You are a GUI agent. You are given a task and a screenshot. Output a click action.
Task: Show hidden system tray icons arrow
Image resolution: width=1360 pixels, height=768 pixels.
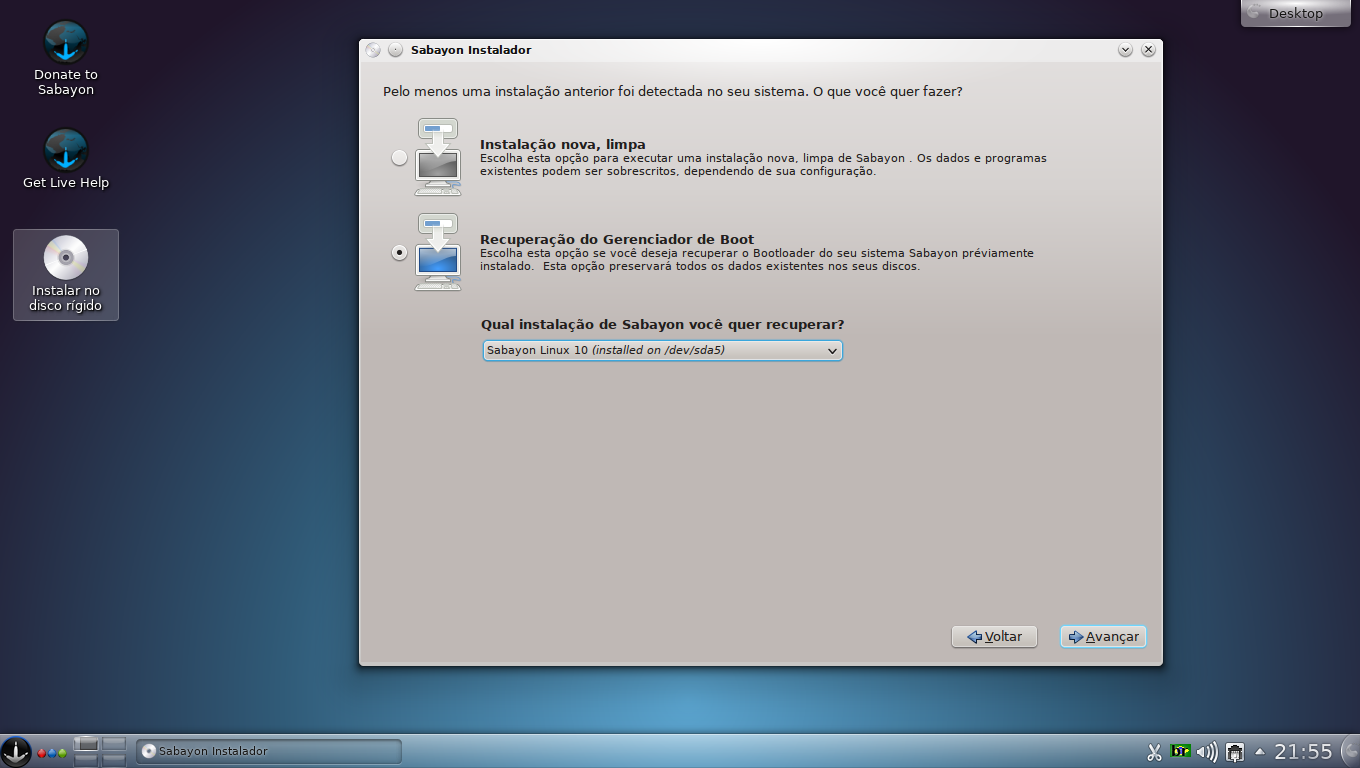(x=1259, y=751)
